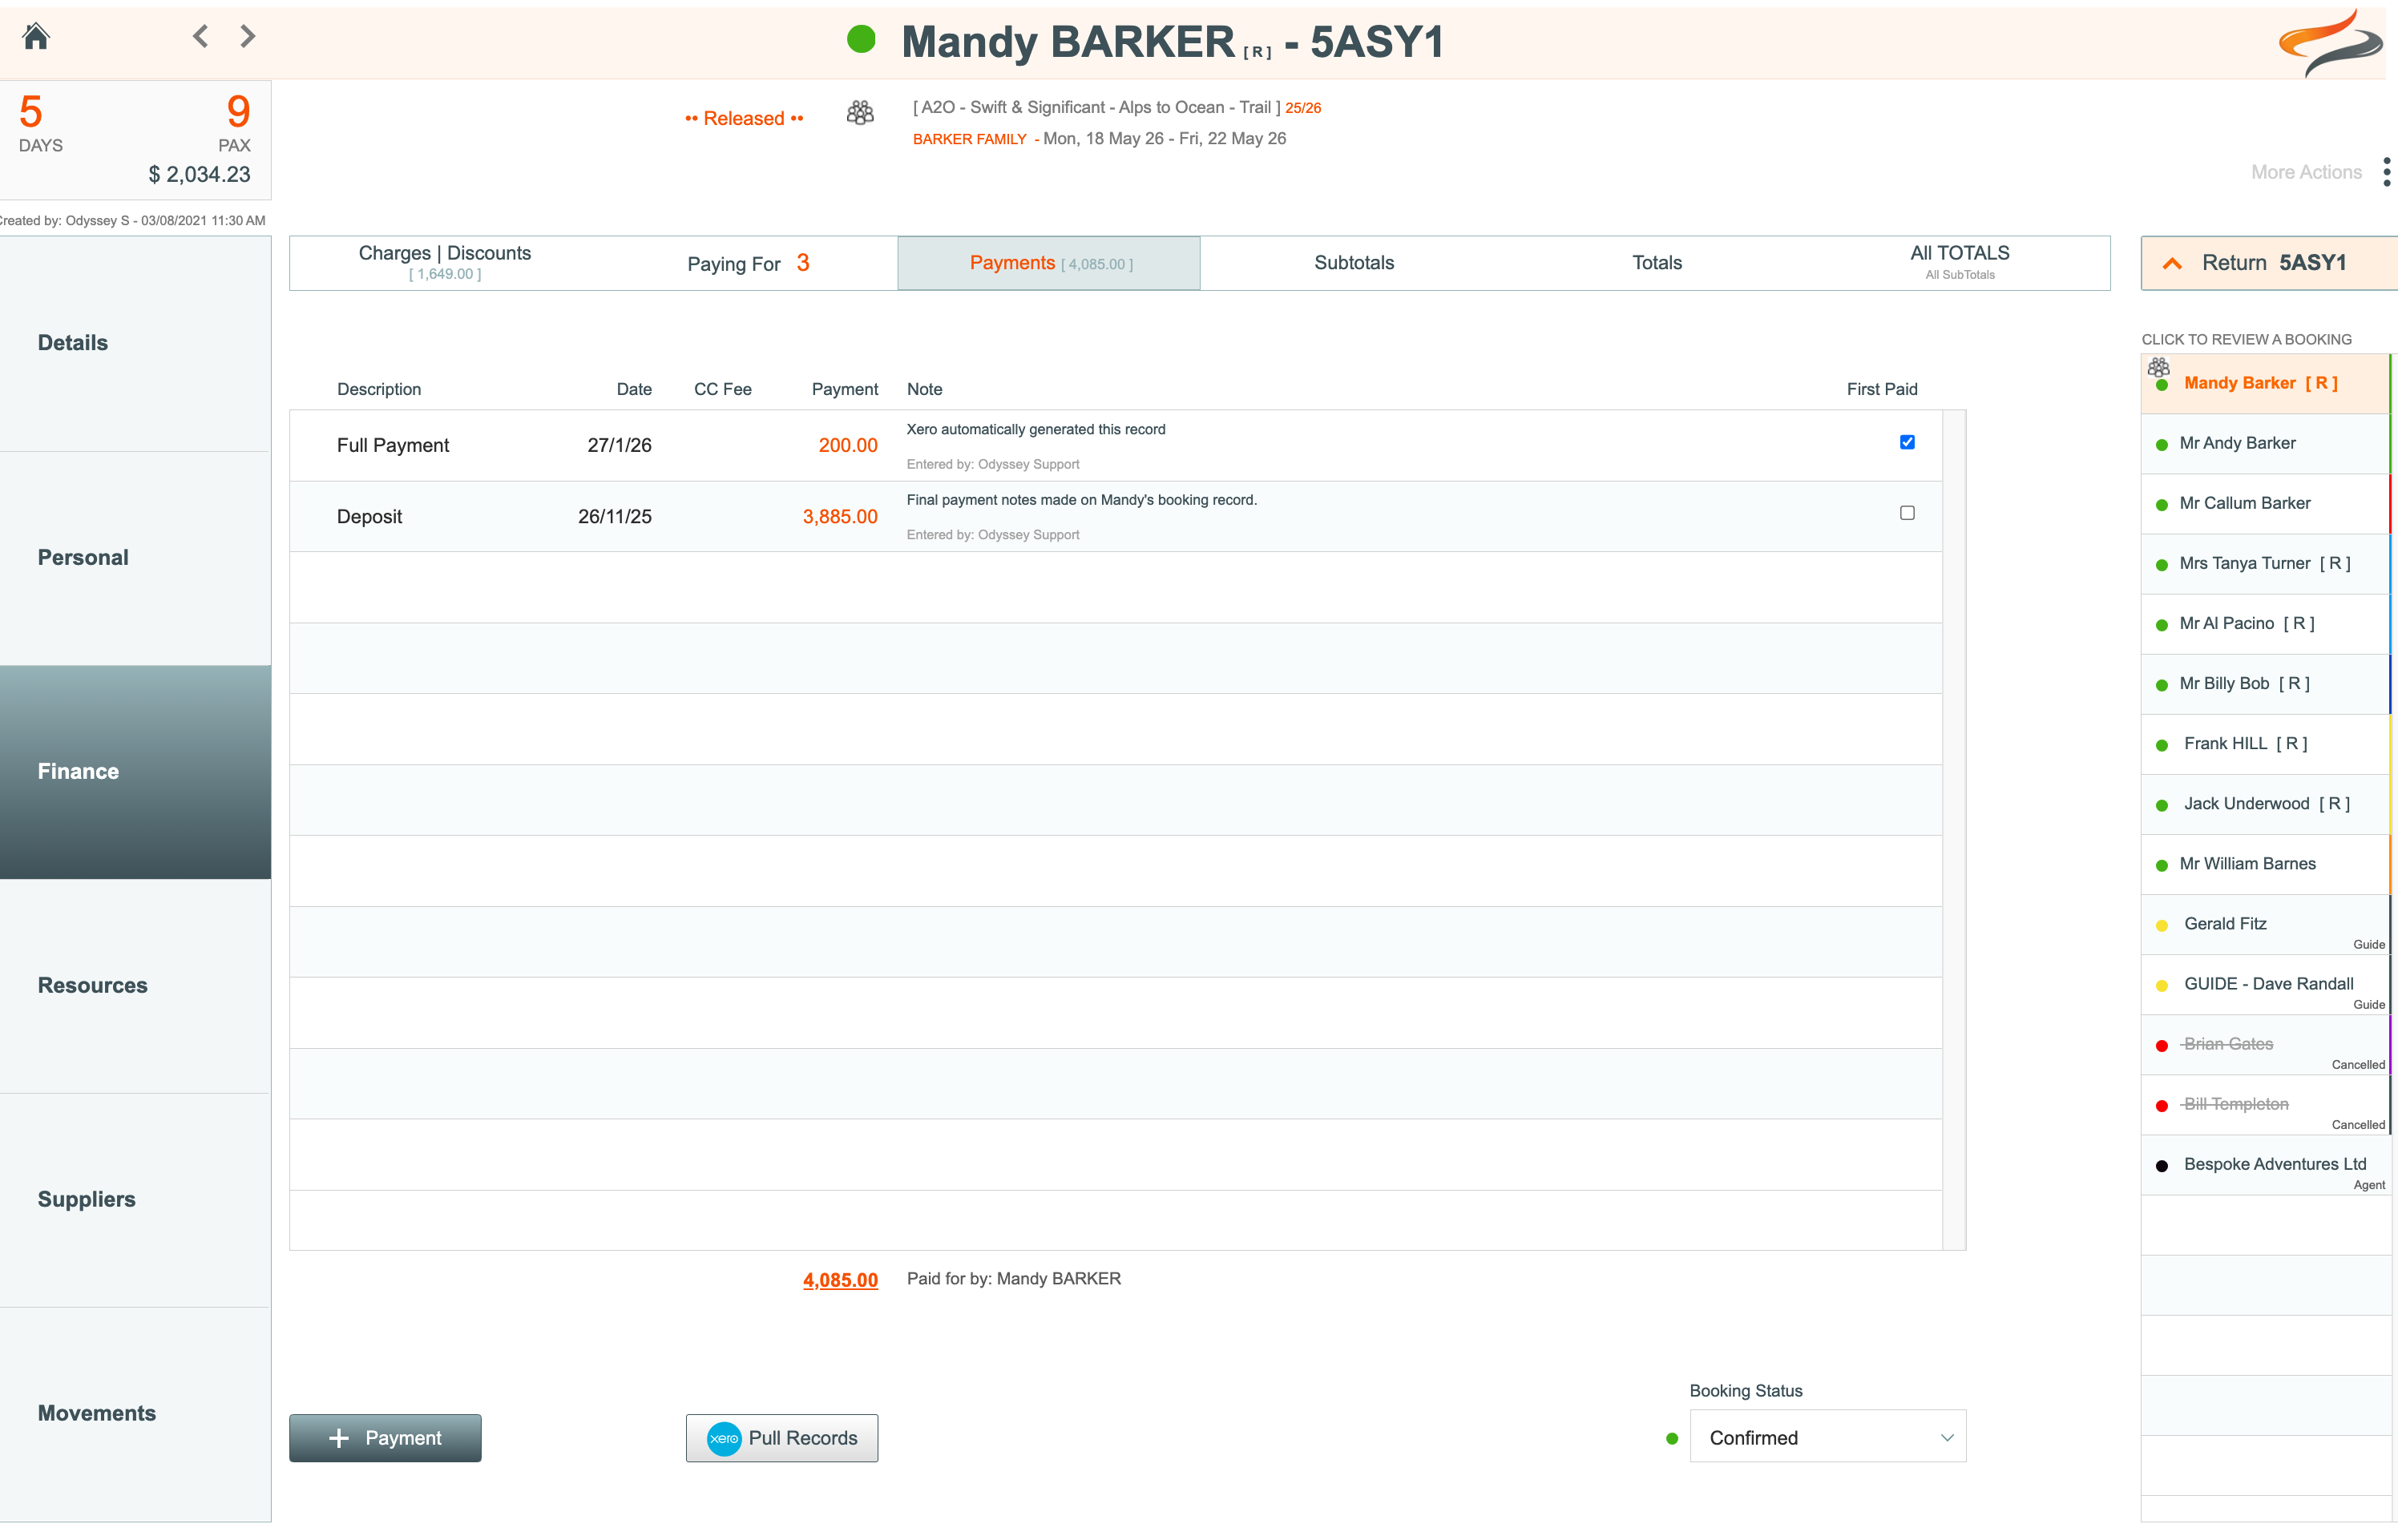Click the Xero logo in Pull Records
The image size is (2398, 1540).
tap(724, 1438)
